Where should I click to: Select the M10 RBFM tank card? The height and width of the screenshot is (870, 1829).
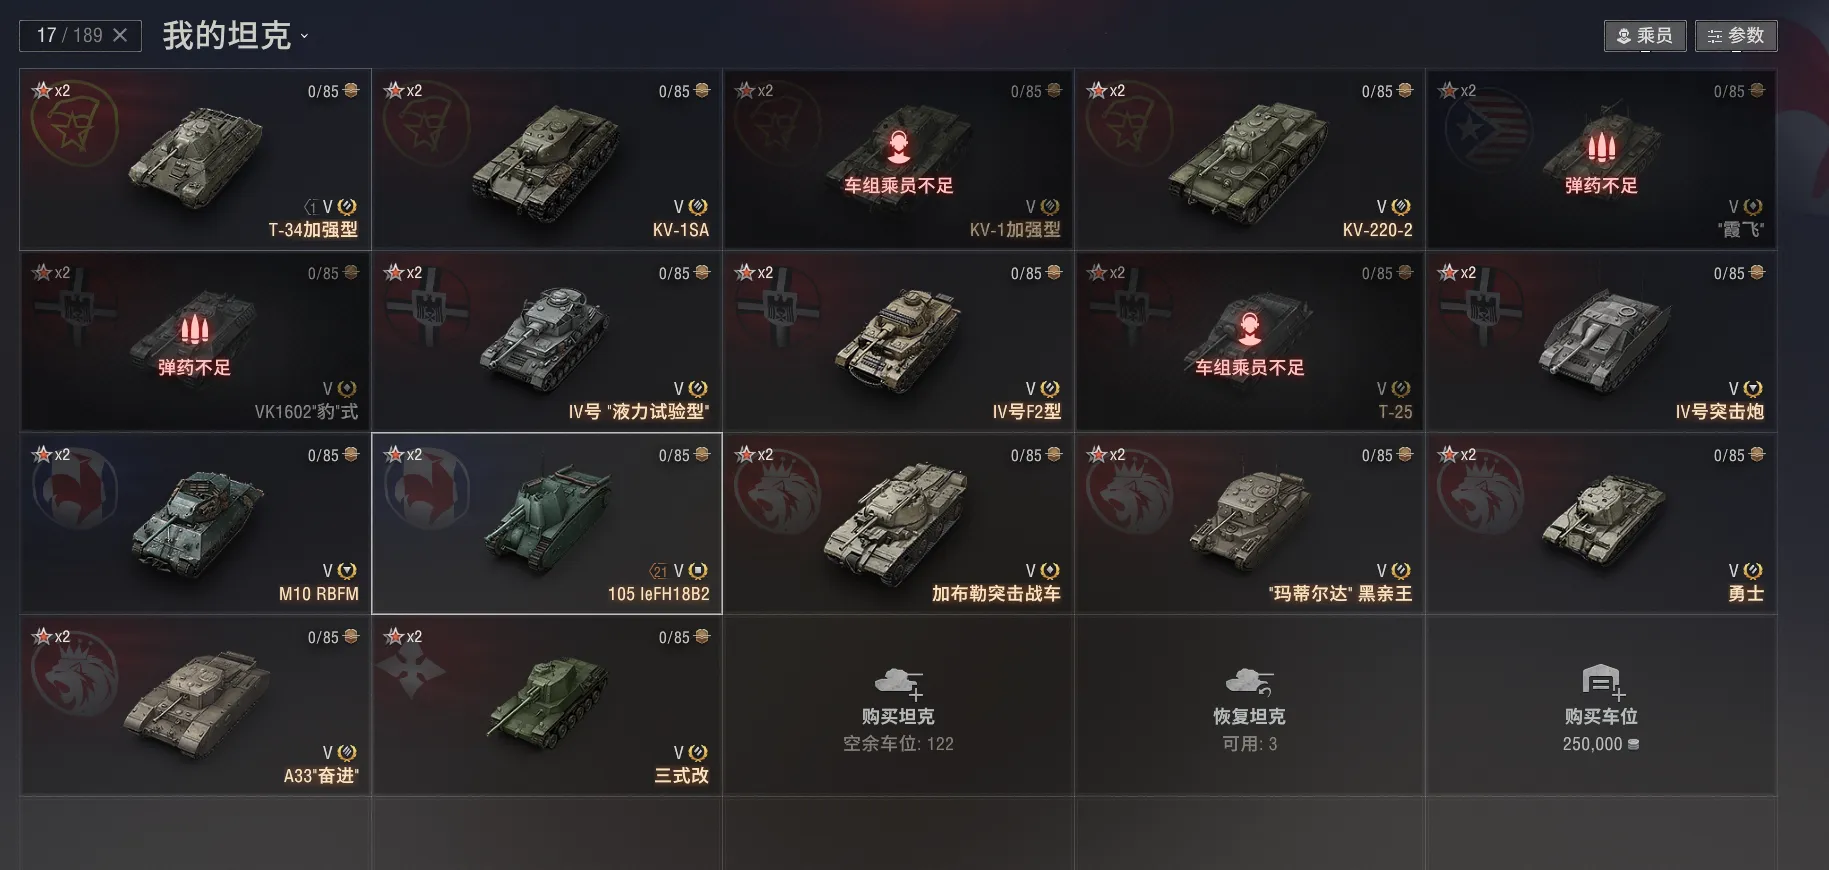click(195, 523)
